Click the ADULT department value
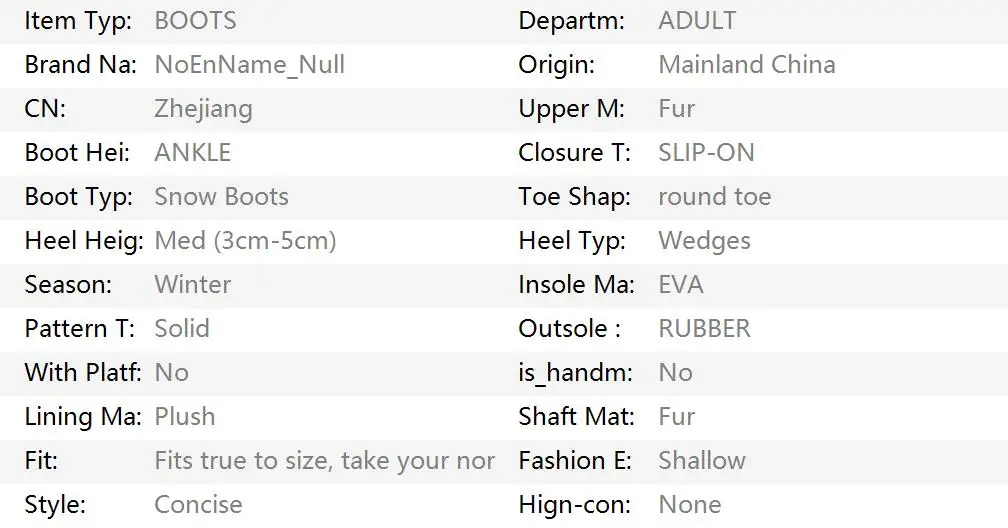Screen dimensions: 1008x528 click(x=697, y=21)
